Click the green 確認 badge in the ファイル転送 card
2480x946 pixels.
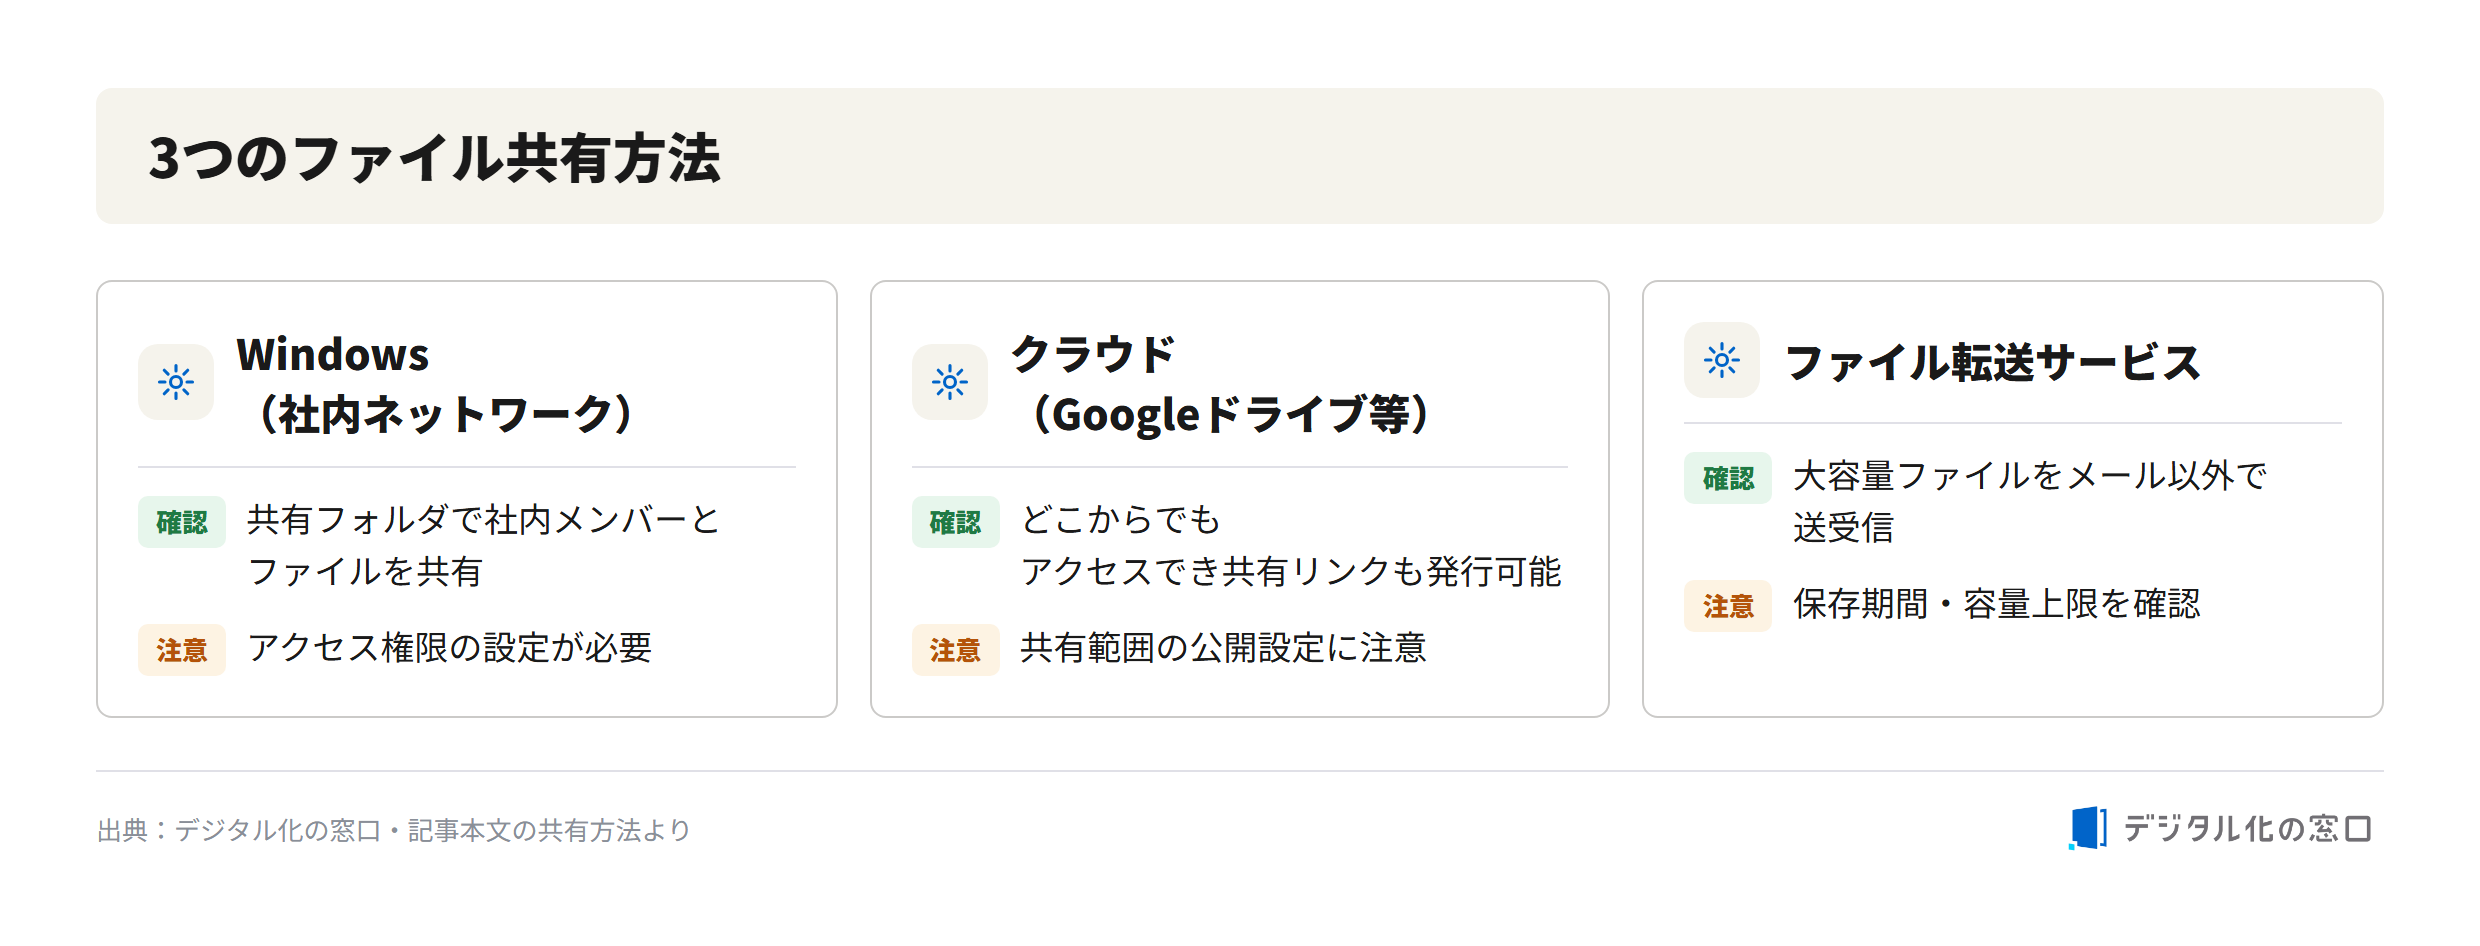click(1728, 478)
